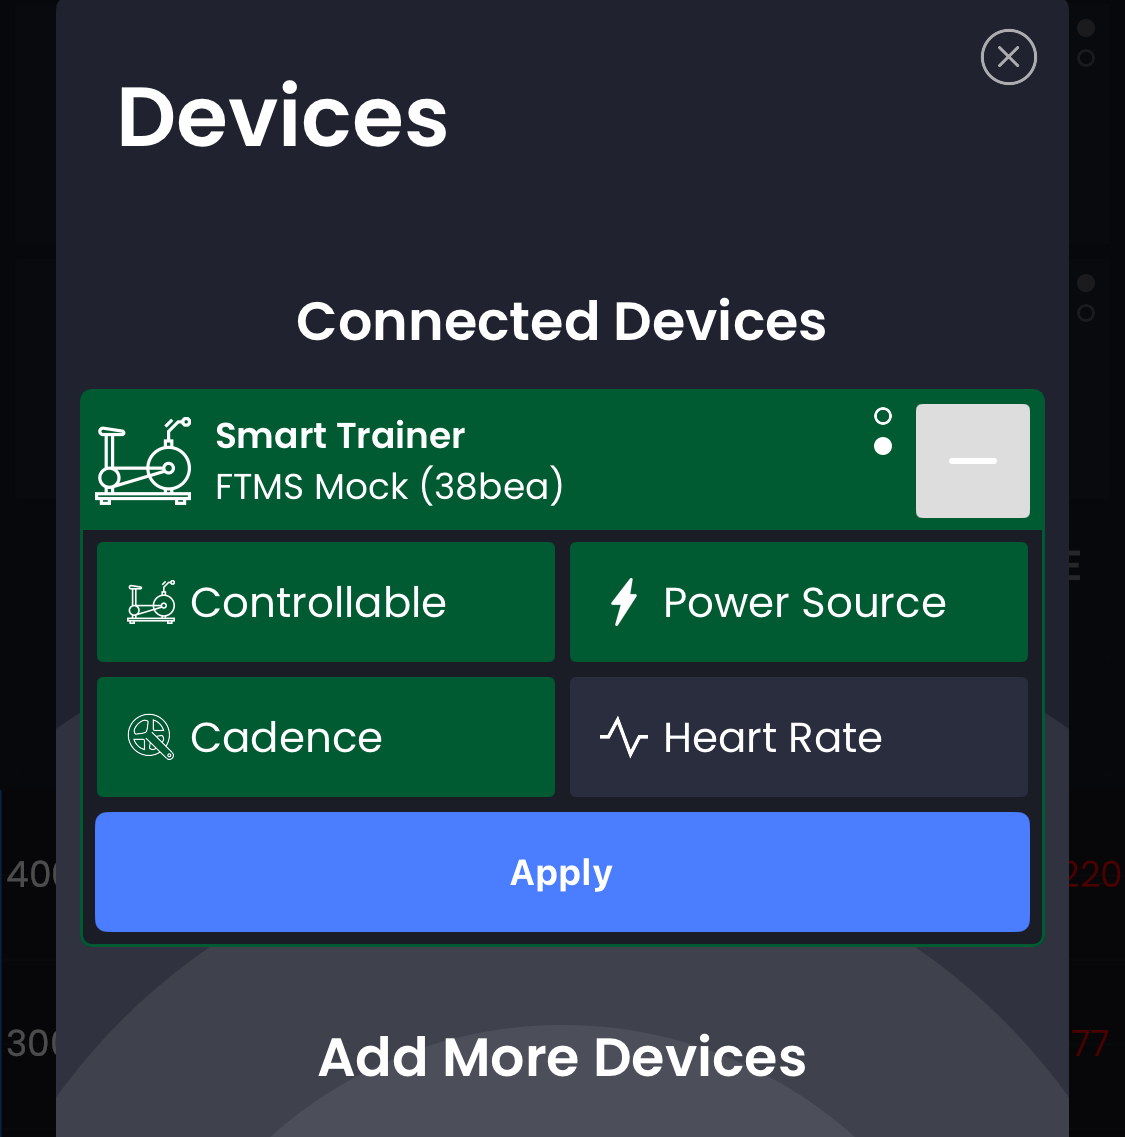
Task: Click the FTMS Mock (38bea) device name
Action: tap(390, 485)
